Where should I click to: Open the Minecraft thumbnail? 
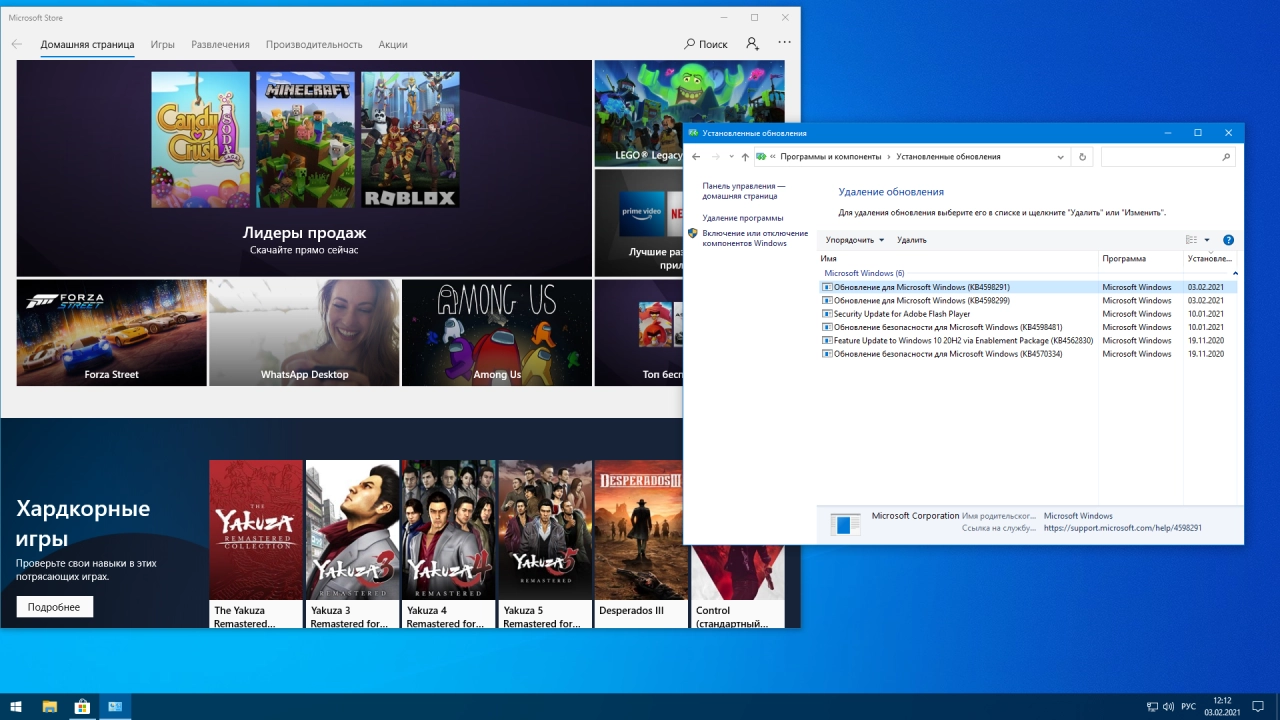(x=305, y=139)
